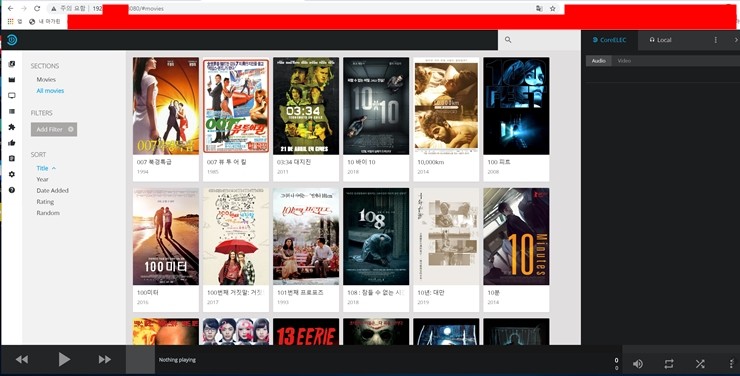Click the now-playing thumbnail placeholder

(x=140, y=360)
